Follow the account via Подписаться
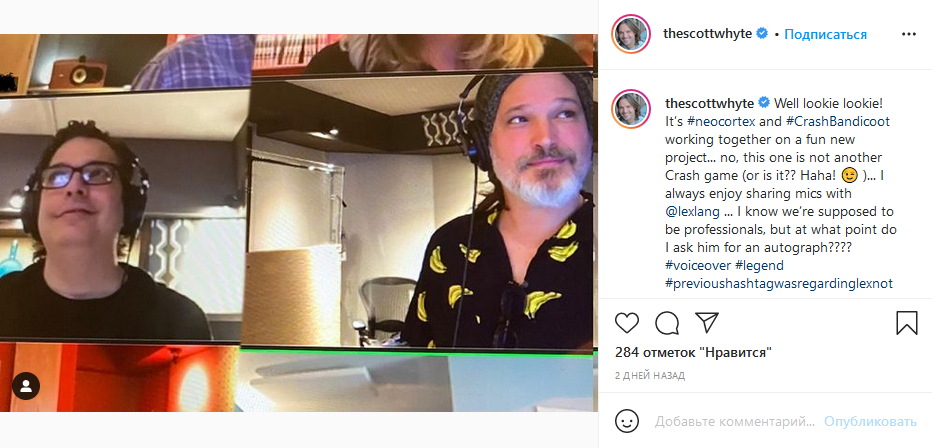Screen dimensions: 932x448 coord(825,34)
